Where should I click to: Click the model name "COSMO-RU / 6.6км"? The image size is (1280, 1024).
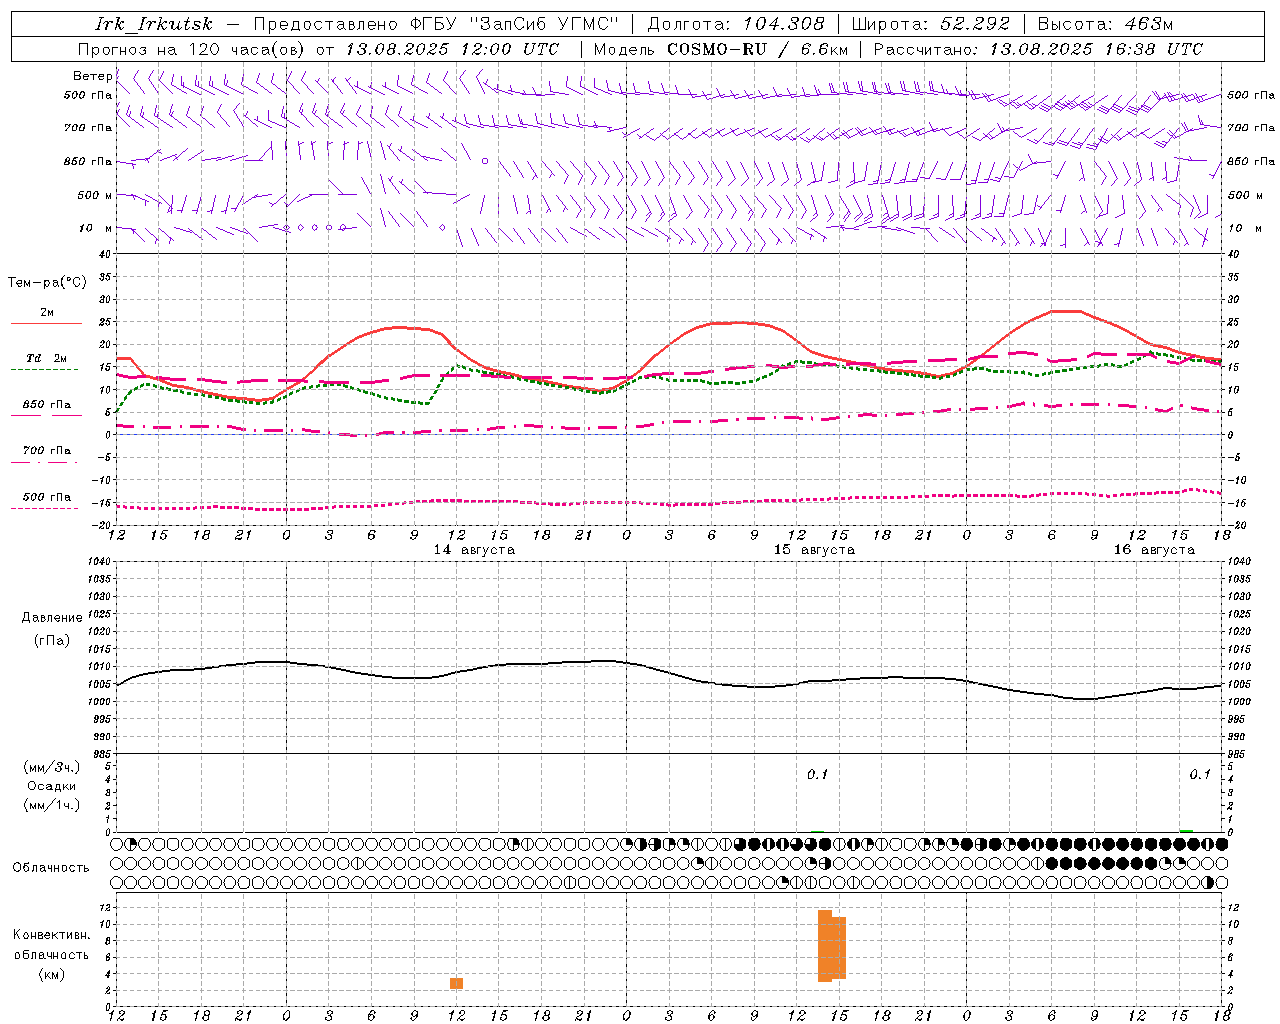(758, 49)
